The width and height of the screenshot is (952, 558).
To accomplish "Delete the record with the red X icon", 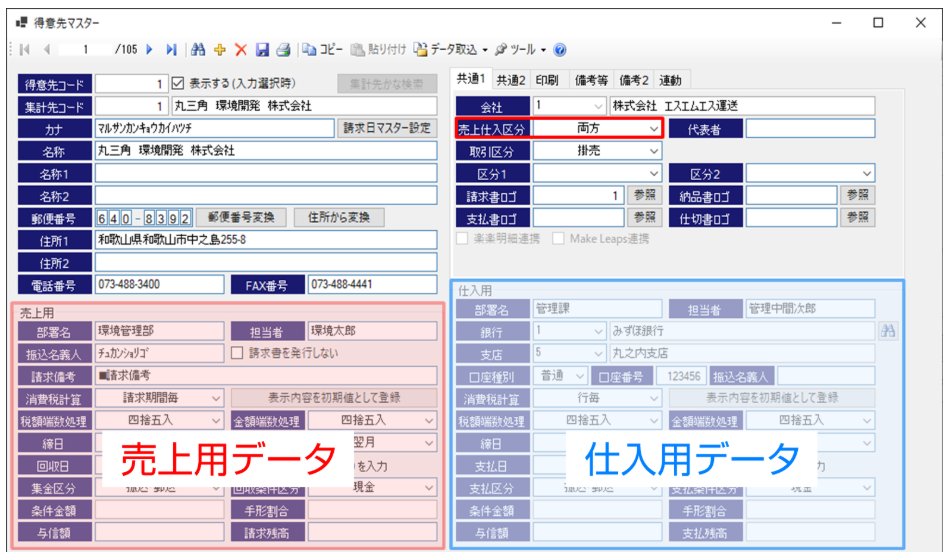I will tap(241, 50).
